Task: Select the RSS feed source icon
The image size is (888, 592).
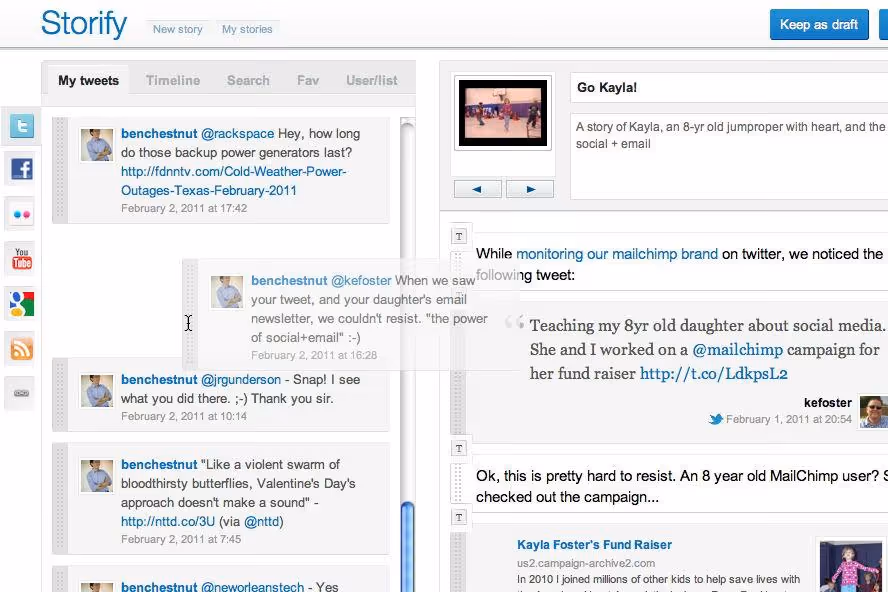Action: point(22,348)
